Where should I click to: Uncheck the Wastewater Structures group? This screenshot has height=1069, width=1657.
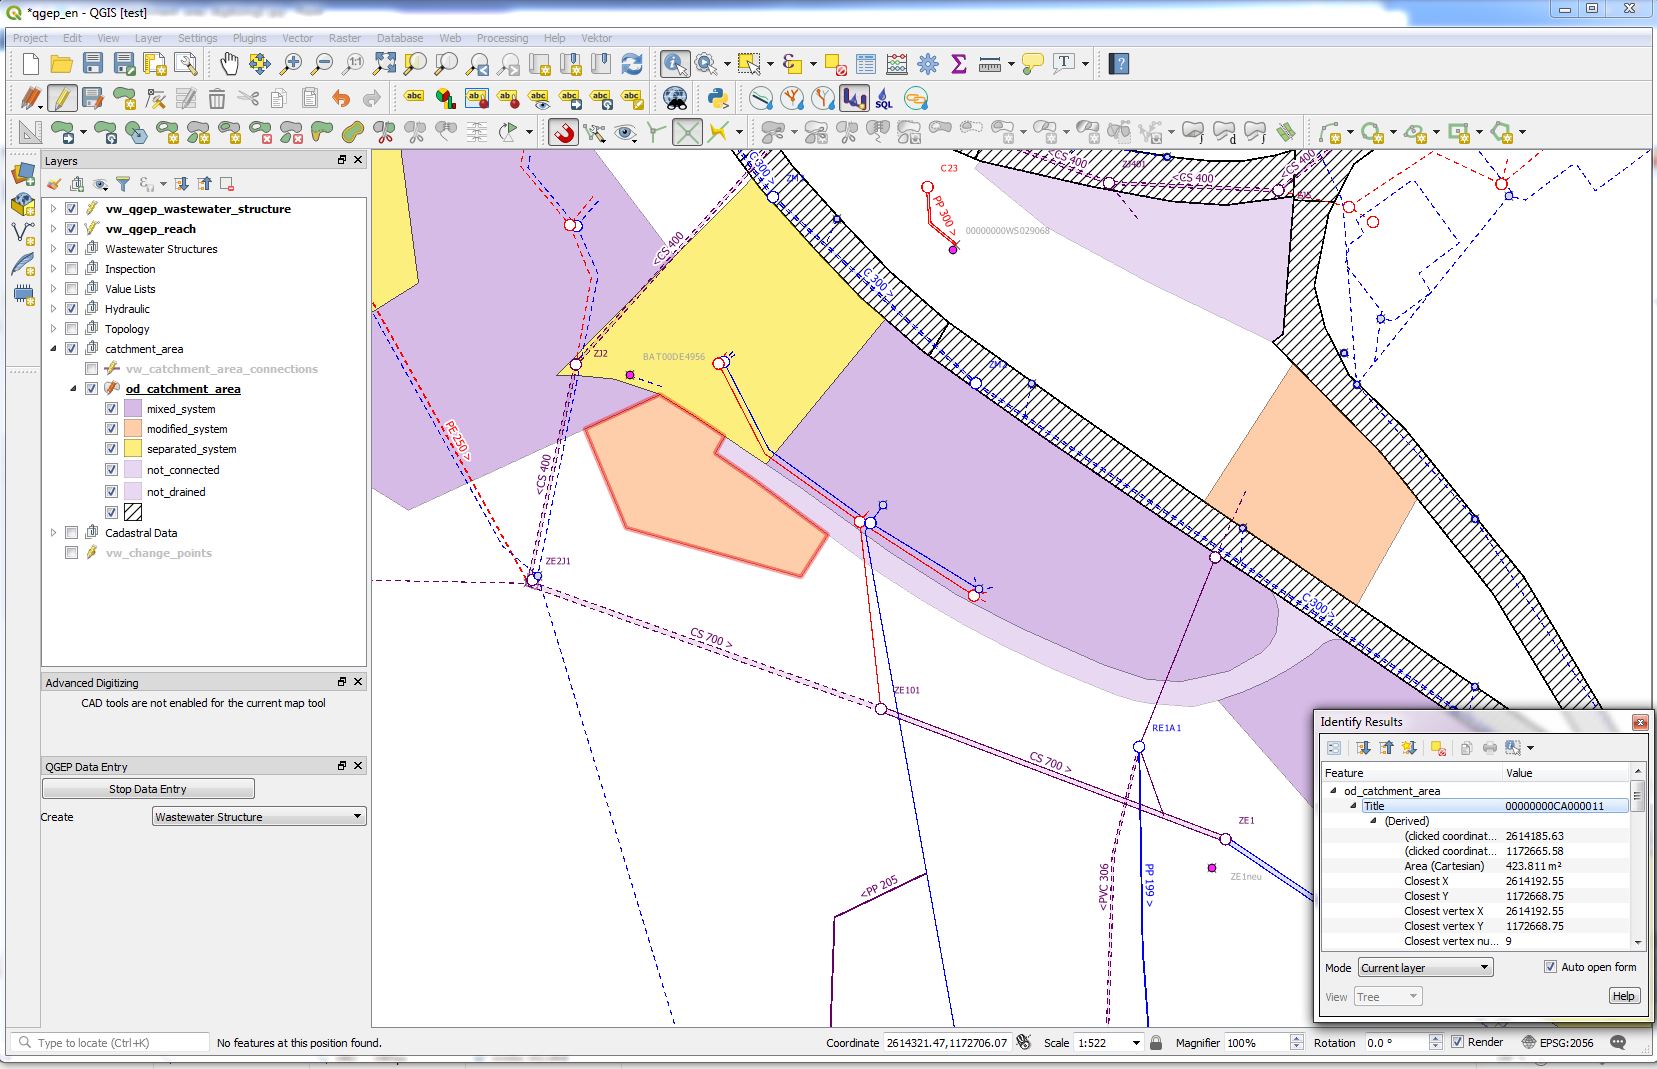point(71,249)
